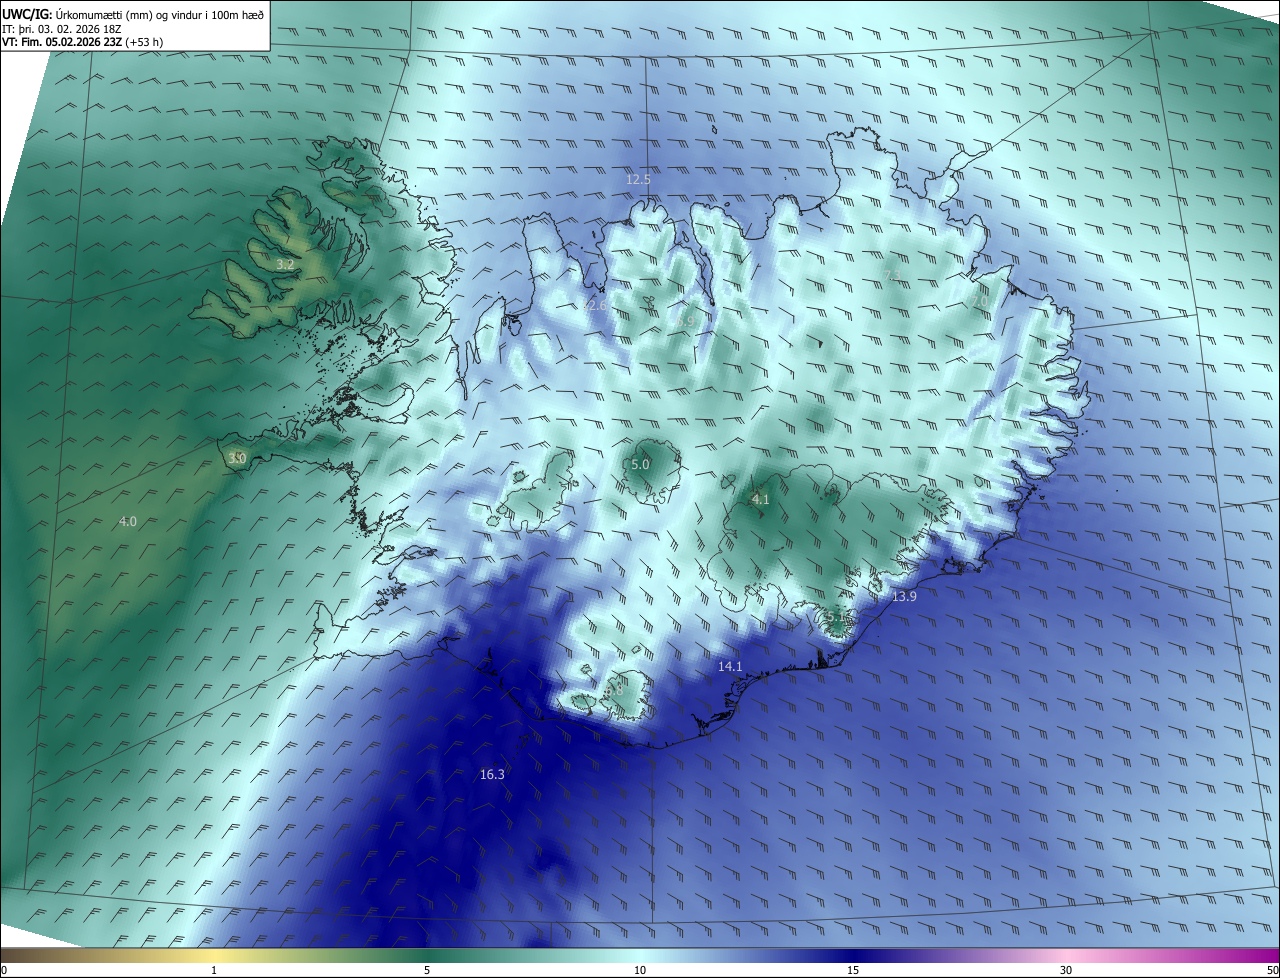Click the 'VT: Fim. 05.02.2026 23Z (+53 h)' line
The height and width of the screenshot is (978, 1280).
82,42
